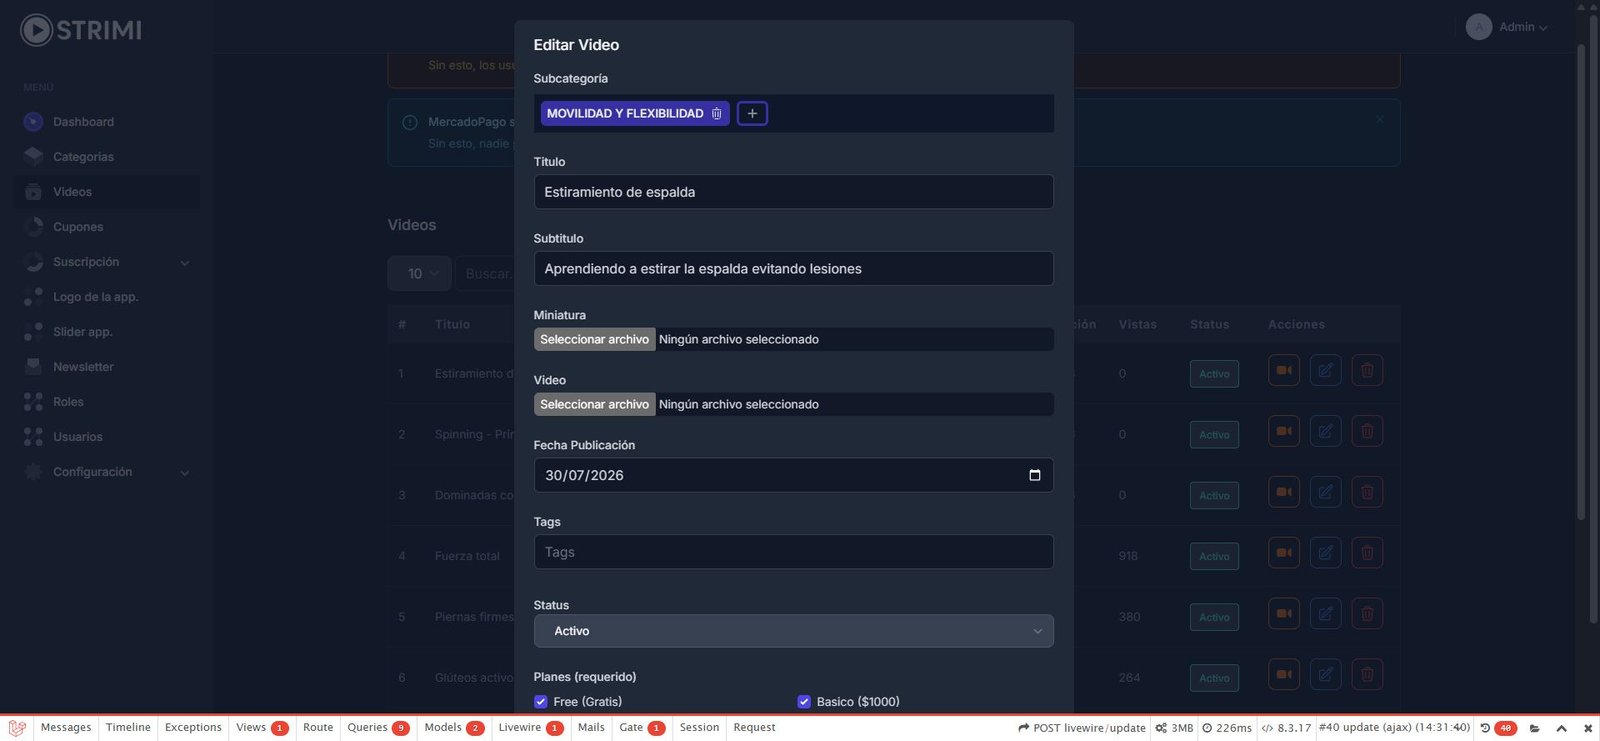This screenshot has height=741, width=1600.
Task: Delete the Dominadas video row
Action: click(x=1367, y=492)
